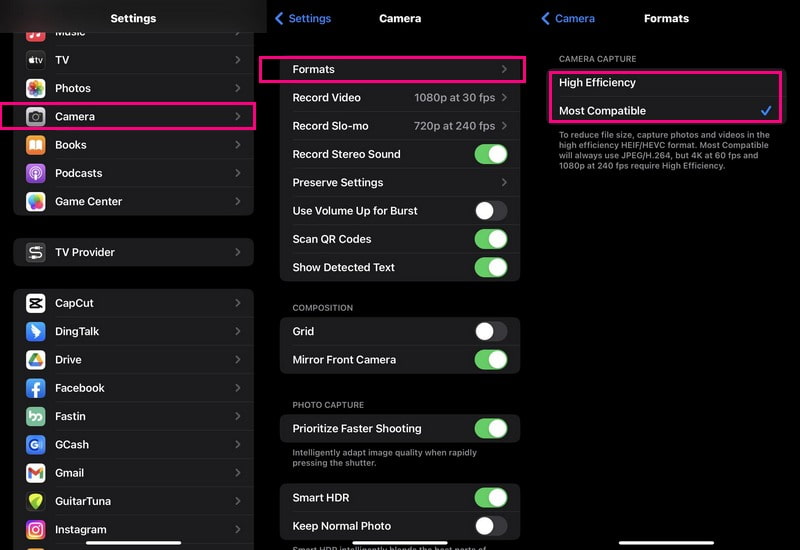The image size is (800, 550).
Task: Open the Game Center icon
Action: 36,201
